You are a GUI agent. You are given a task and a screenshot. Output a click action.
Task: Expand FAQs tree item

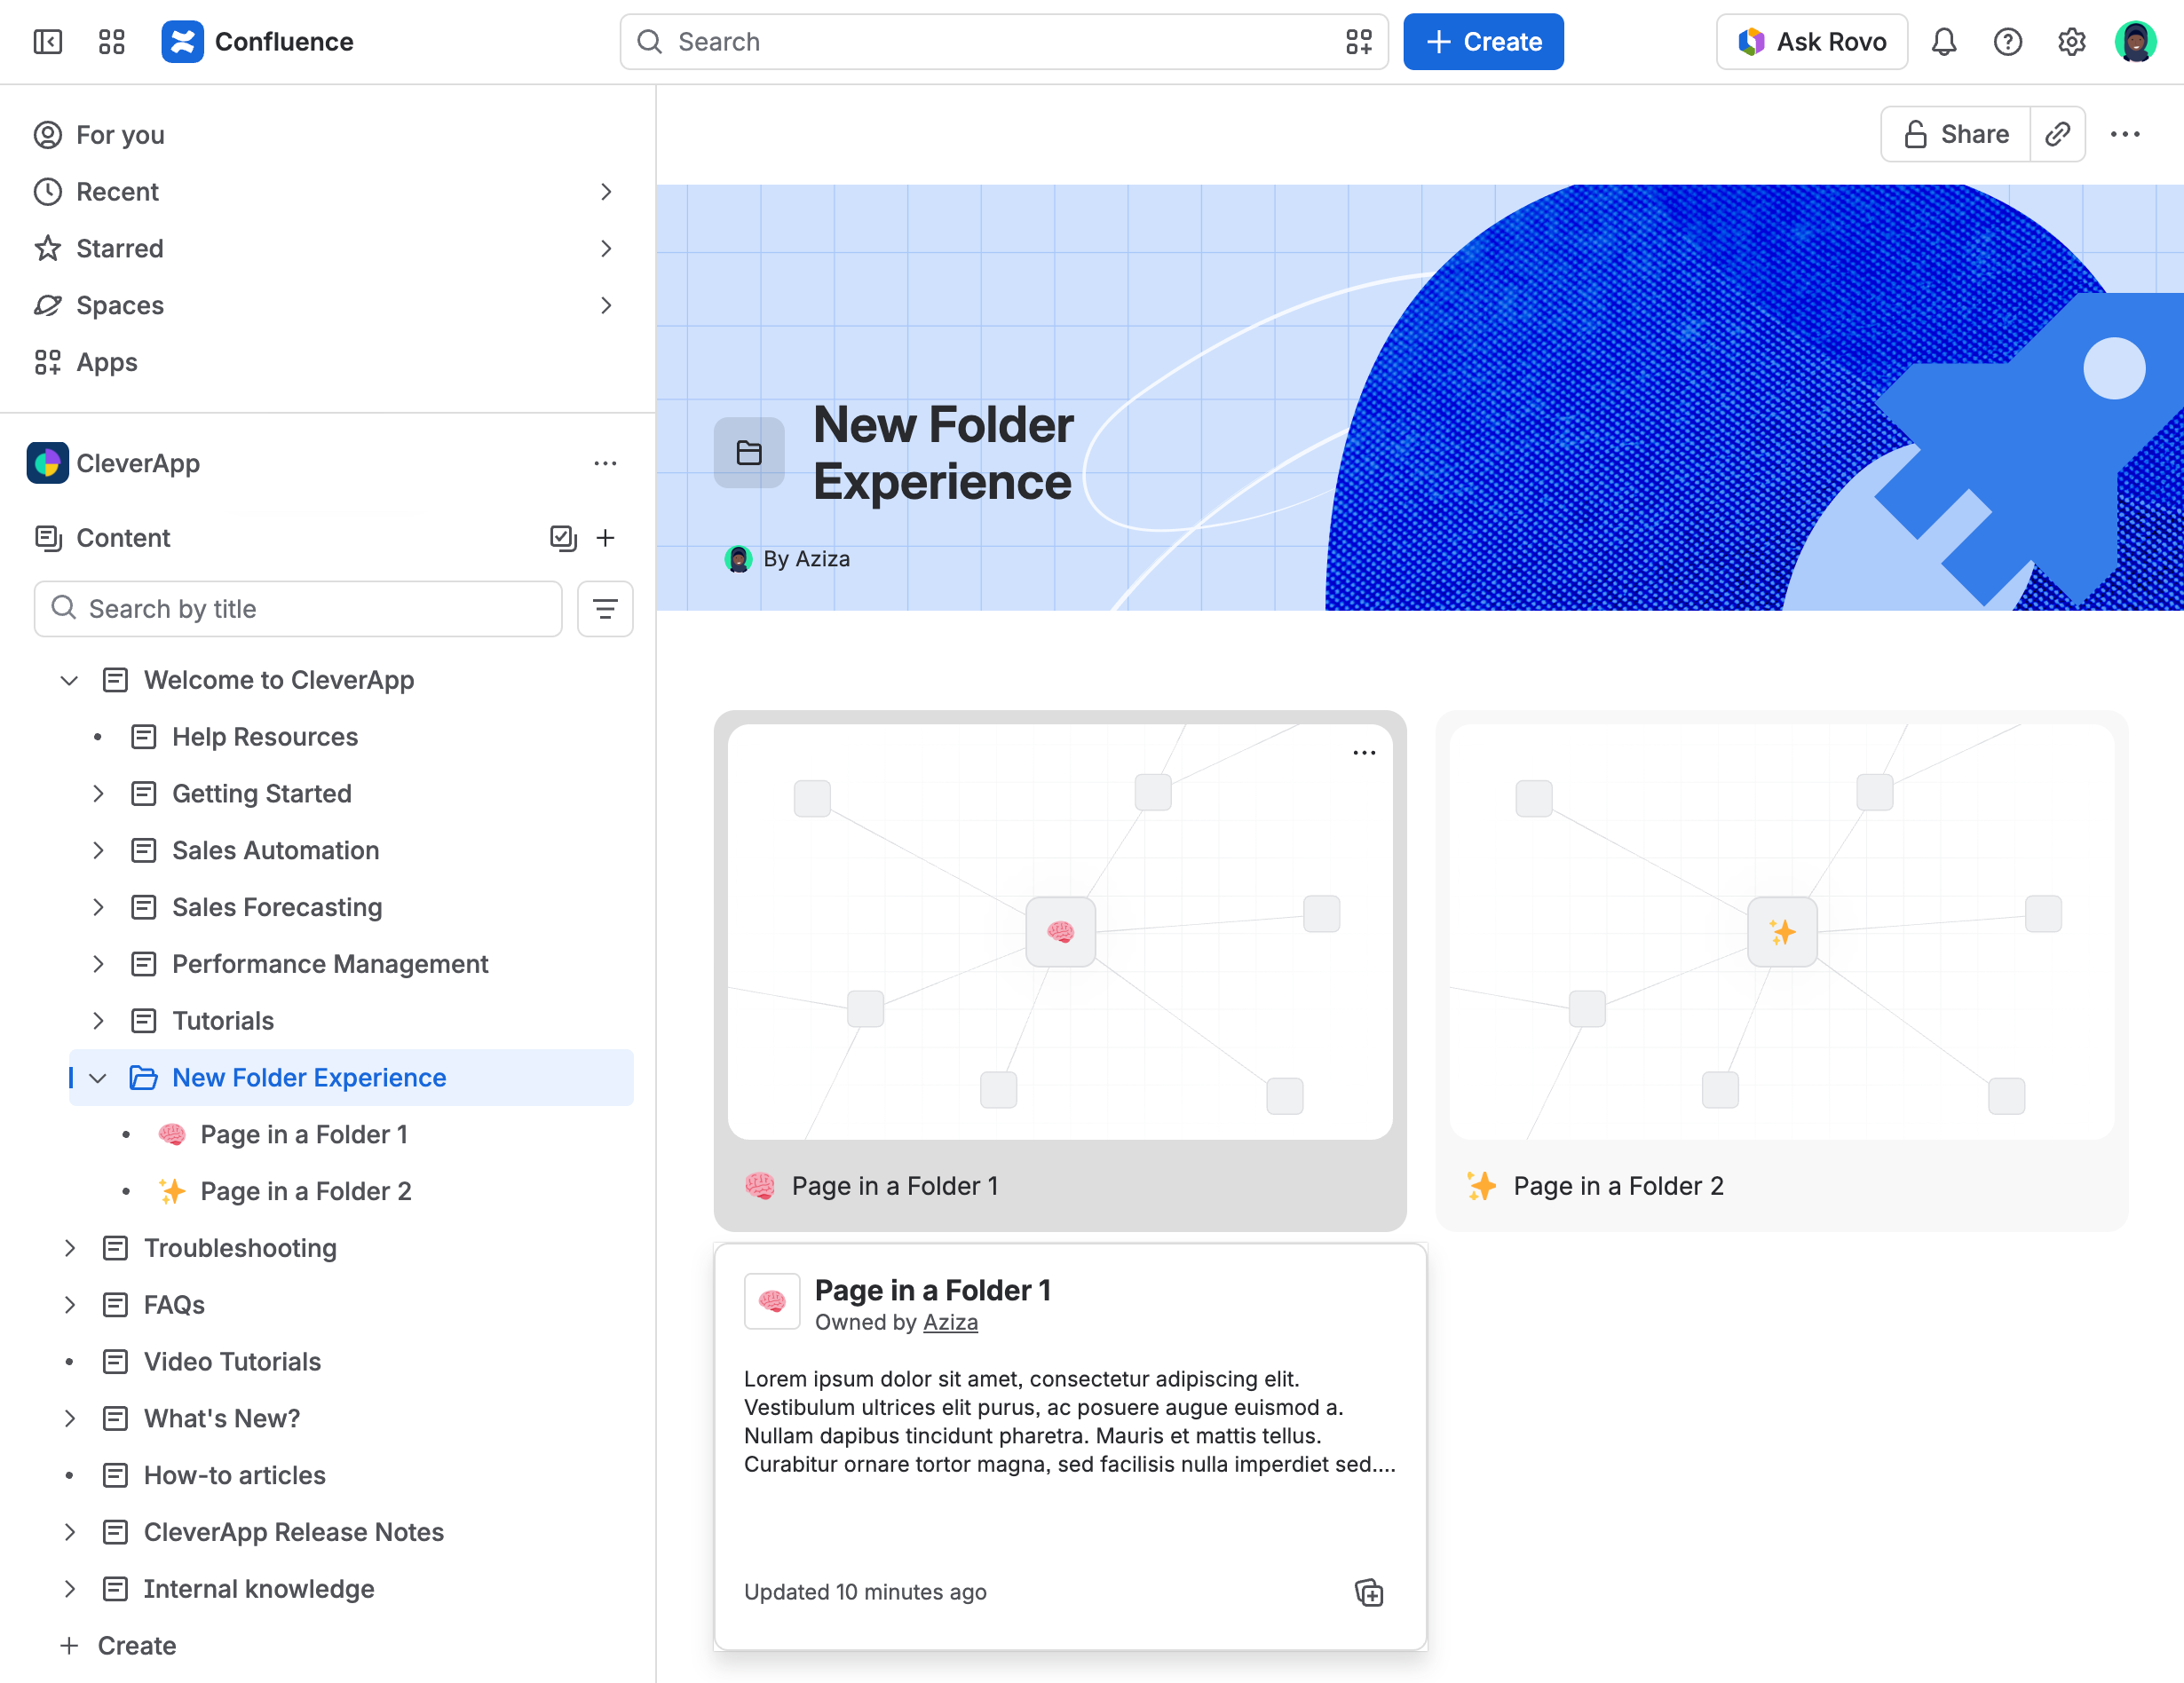pos(69,1305)
